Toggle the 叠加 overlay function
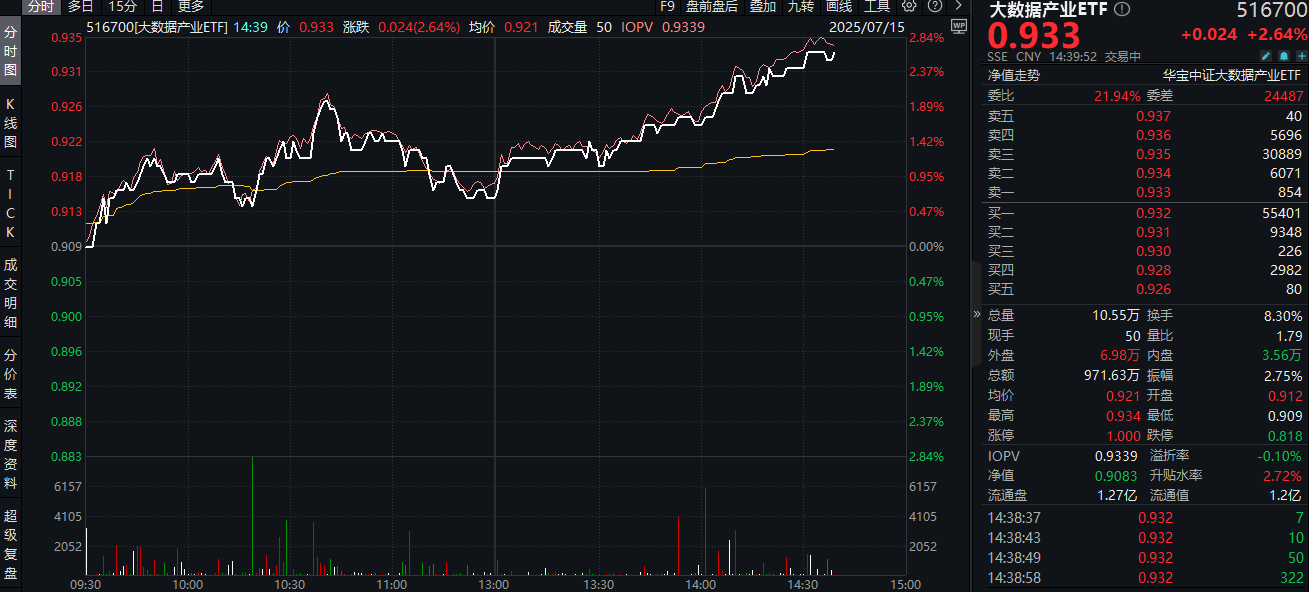Viewport: 1309px width, 592px height. tap(762, 8)
